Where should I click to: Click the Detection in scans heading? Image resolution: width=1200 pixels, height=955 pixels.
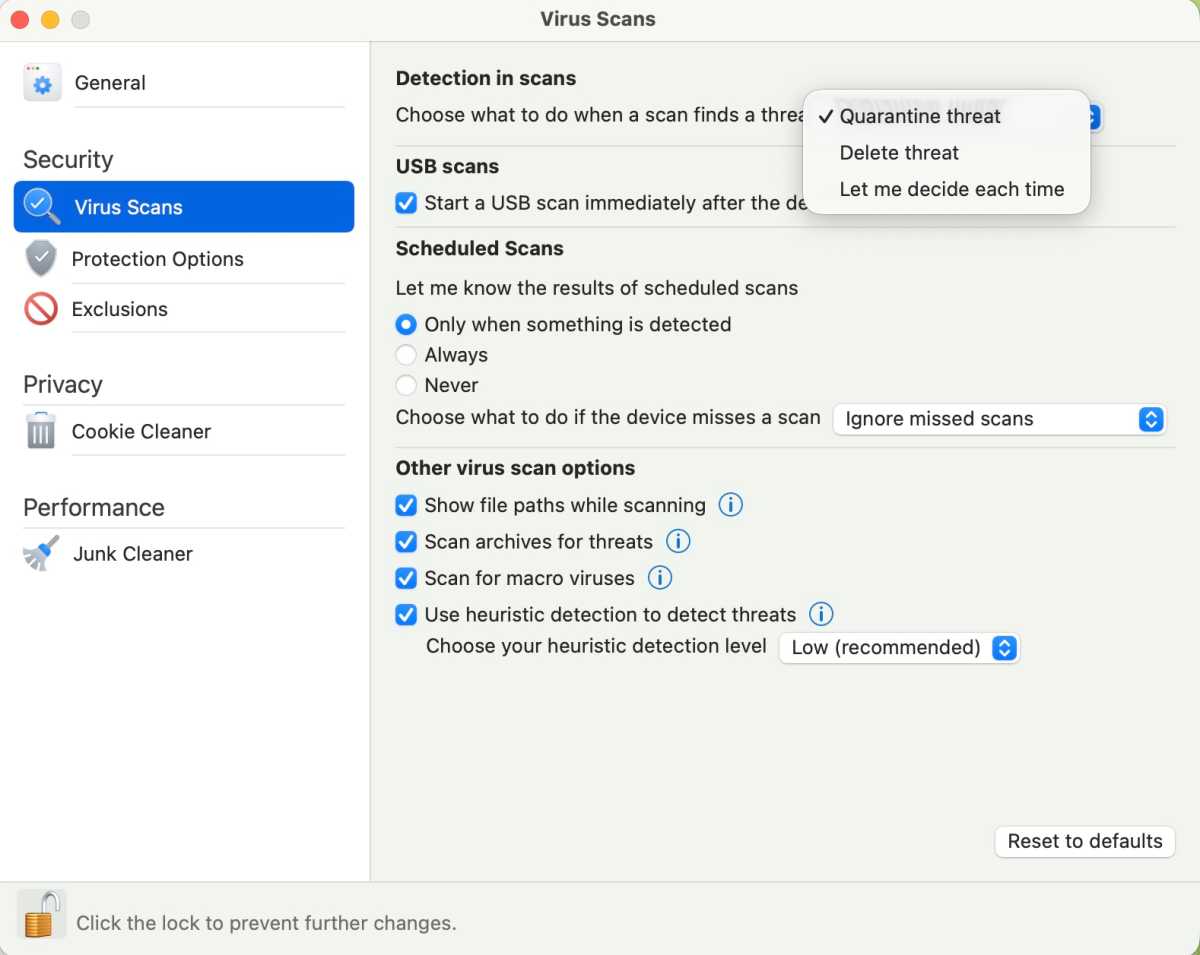486,78
